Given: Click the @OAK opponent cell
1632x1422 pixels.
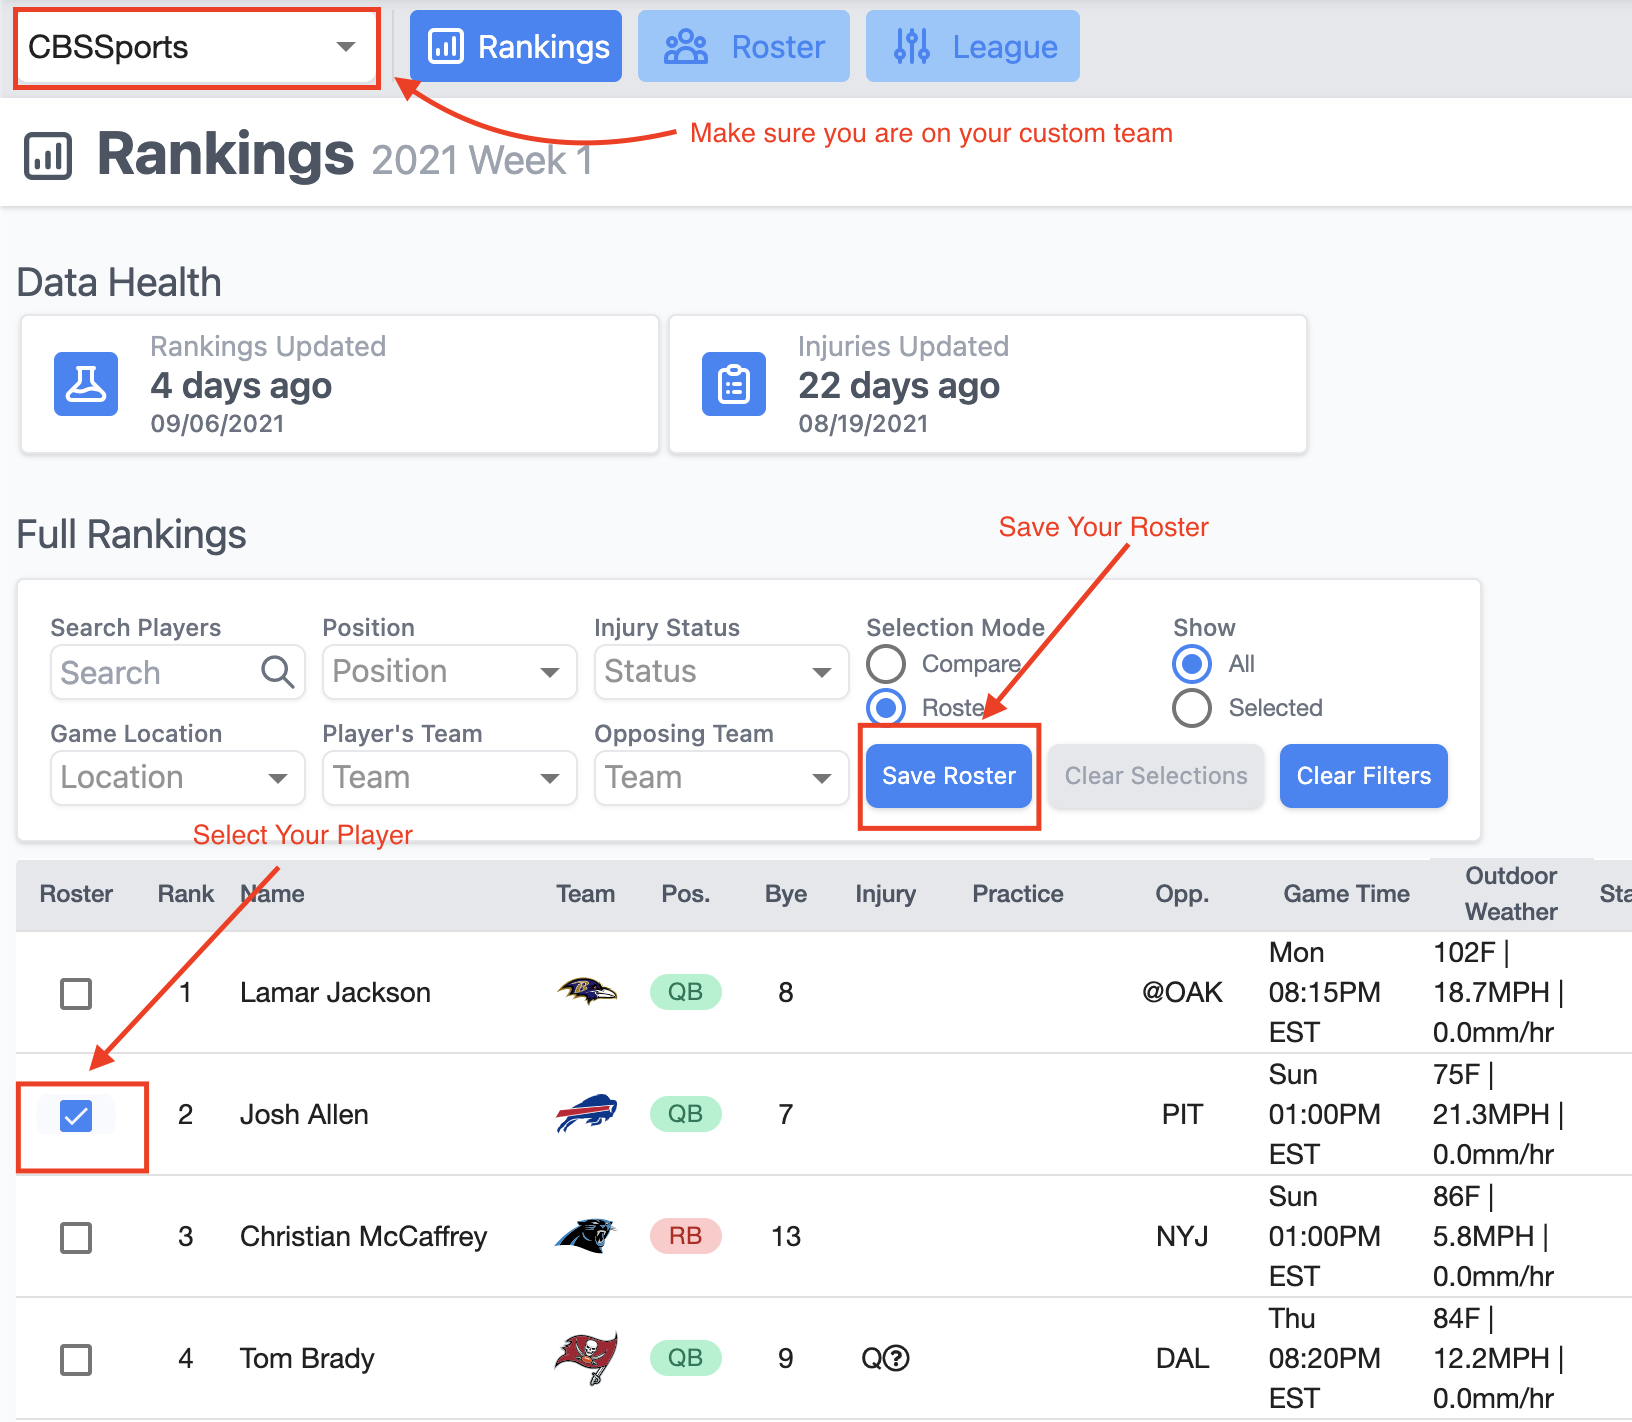Looking at the screenshot, I should [x=1182, y=992].
